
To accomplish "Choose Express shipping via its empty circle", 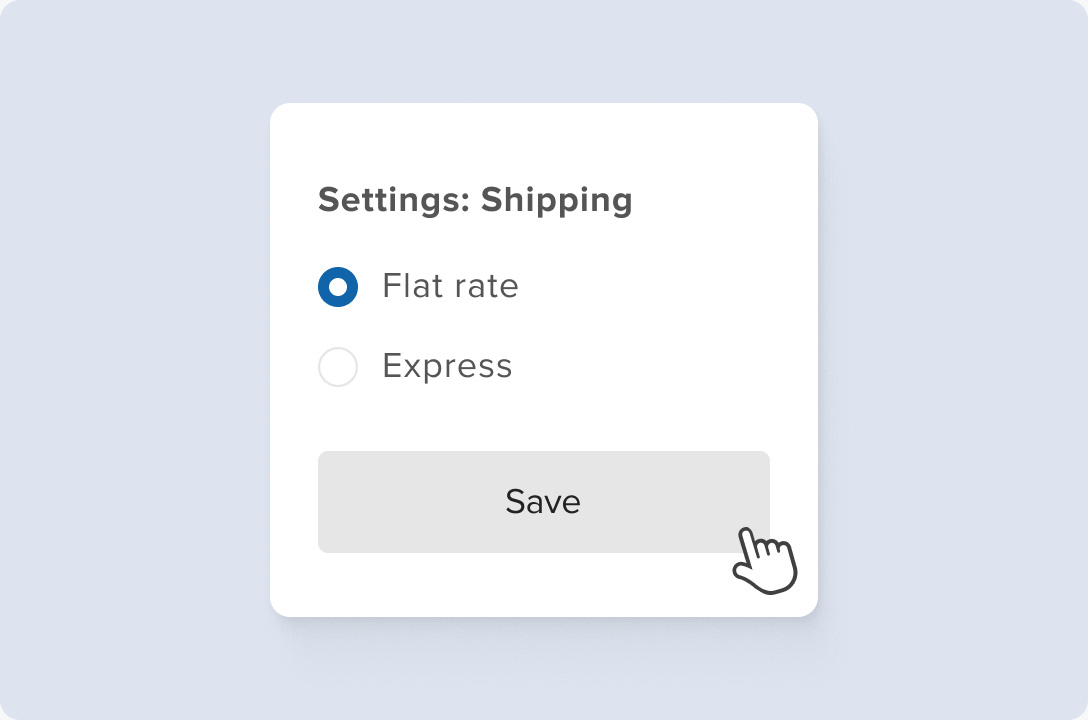I will point(338,367).
